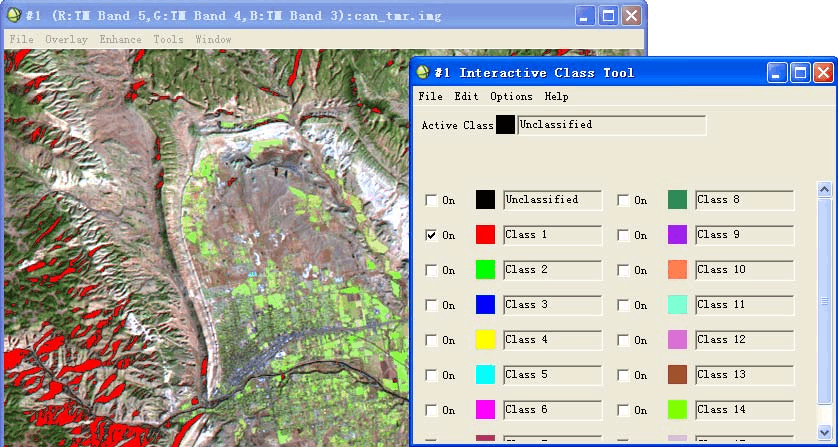Click the Class 4 name field
This screenshot has height=447, width=838.
coord(553,340)
